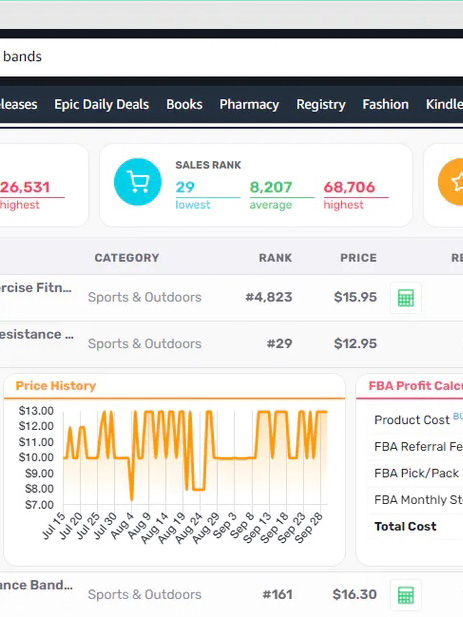Click the blue sales rank cart icon

[138, 182]
